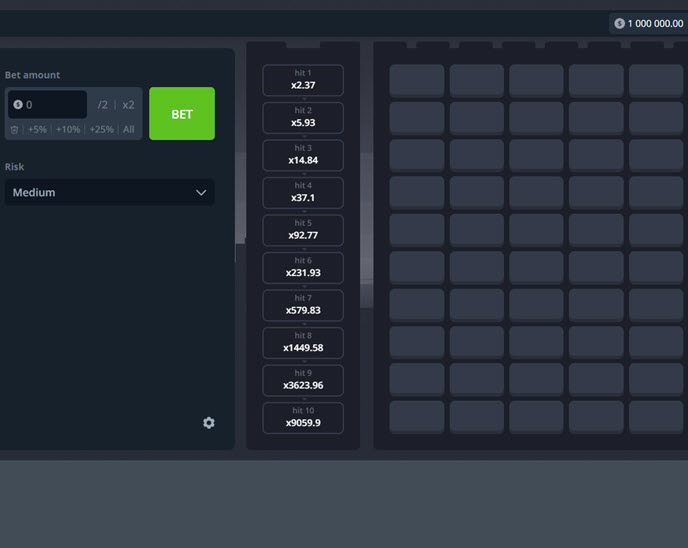Bet entire balance with All
Screen dimensions: 688x548
[129, 129]
